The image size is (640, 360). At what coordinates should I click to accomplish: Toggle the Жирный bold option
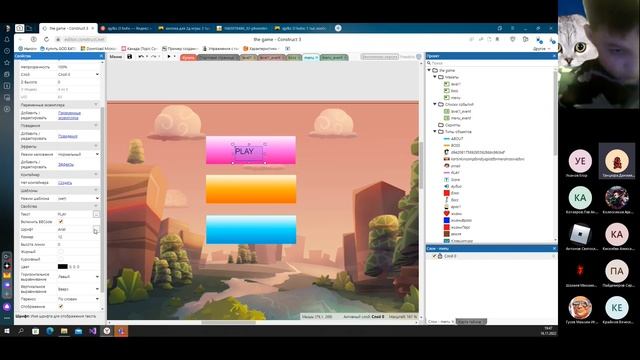[x=61, y=252]
